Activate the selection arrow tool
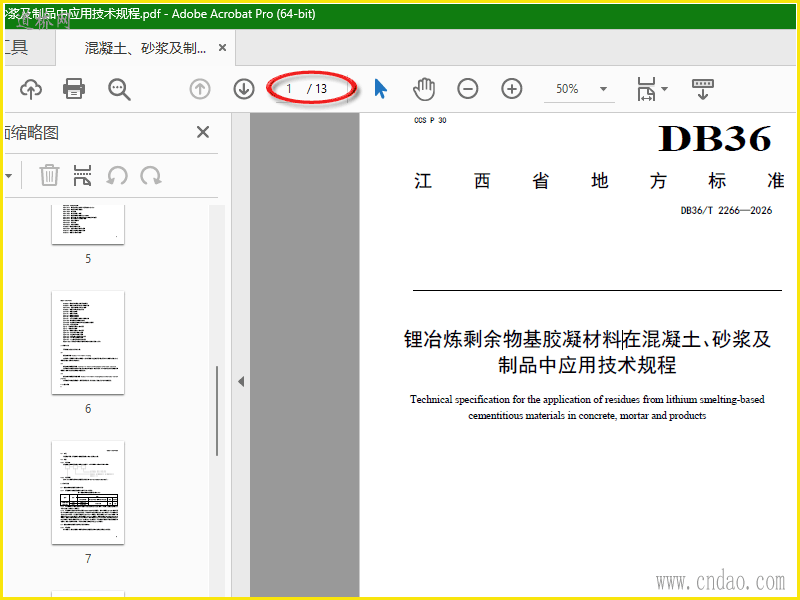Viewport: 800px width, 600px height. [381, 89]
